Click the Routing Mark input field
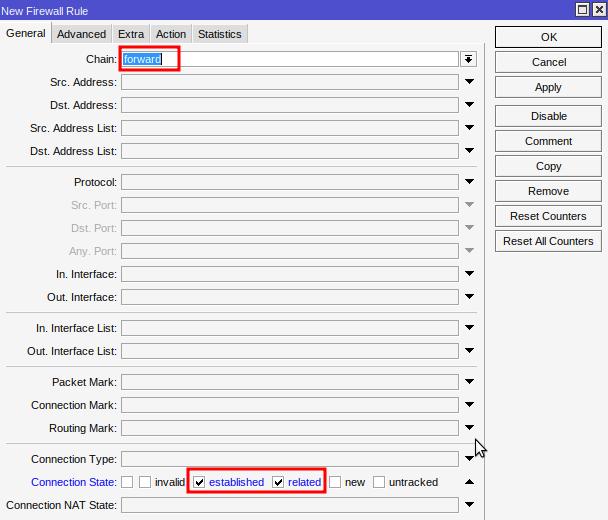This screenshot has width=608, height=520. [290, 428]
